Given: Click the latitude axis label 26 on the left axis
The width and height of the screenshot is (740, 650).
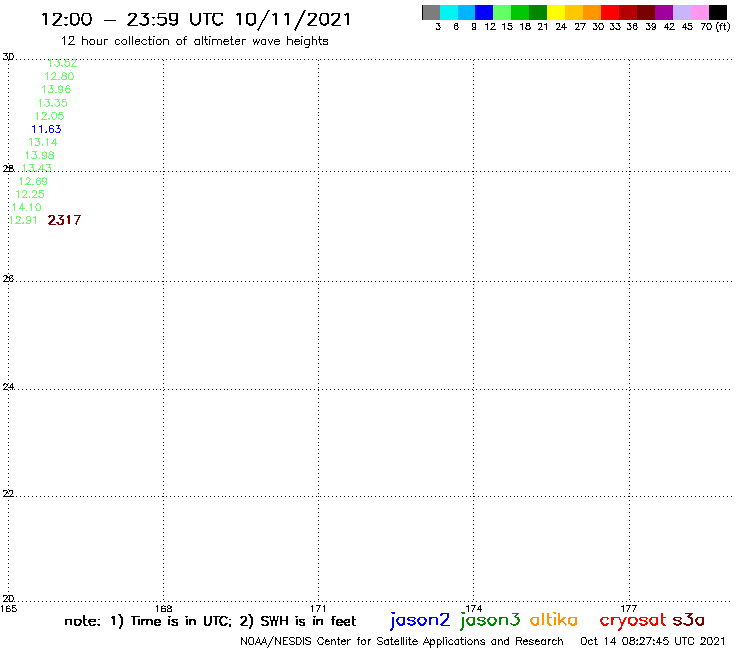Looking at the screenshot, I should (8, 279).
